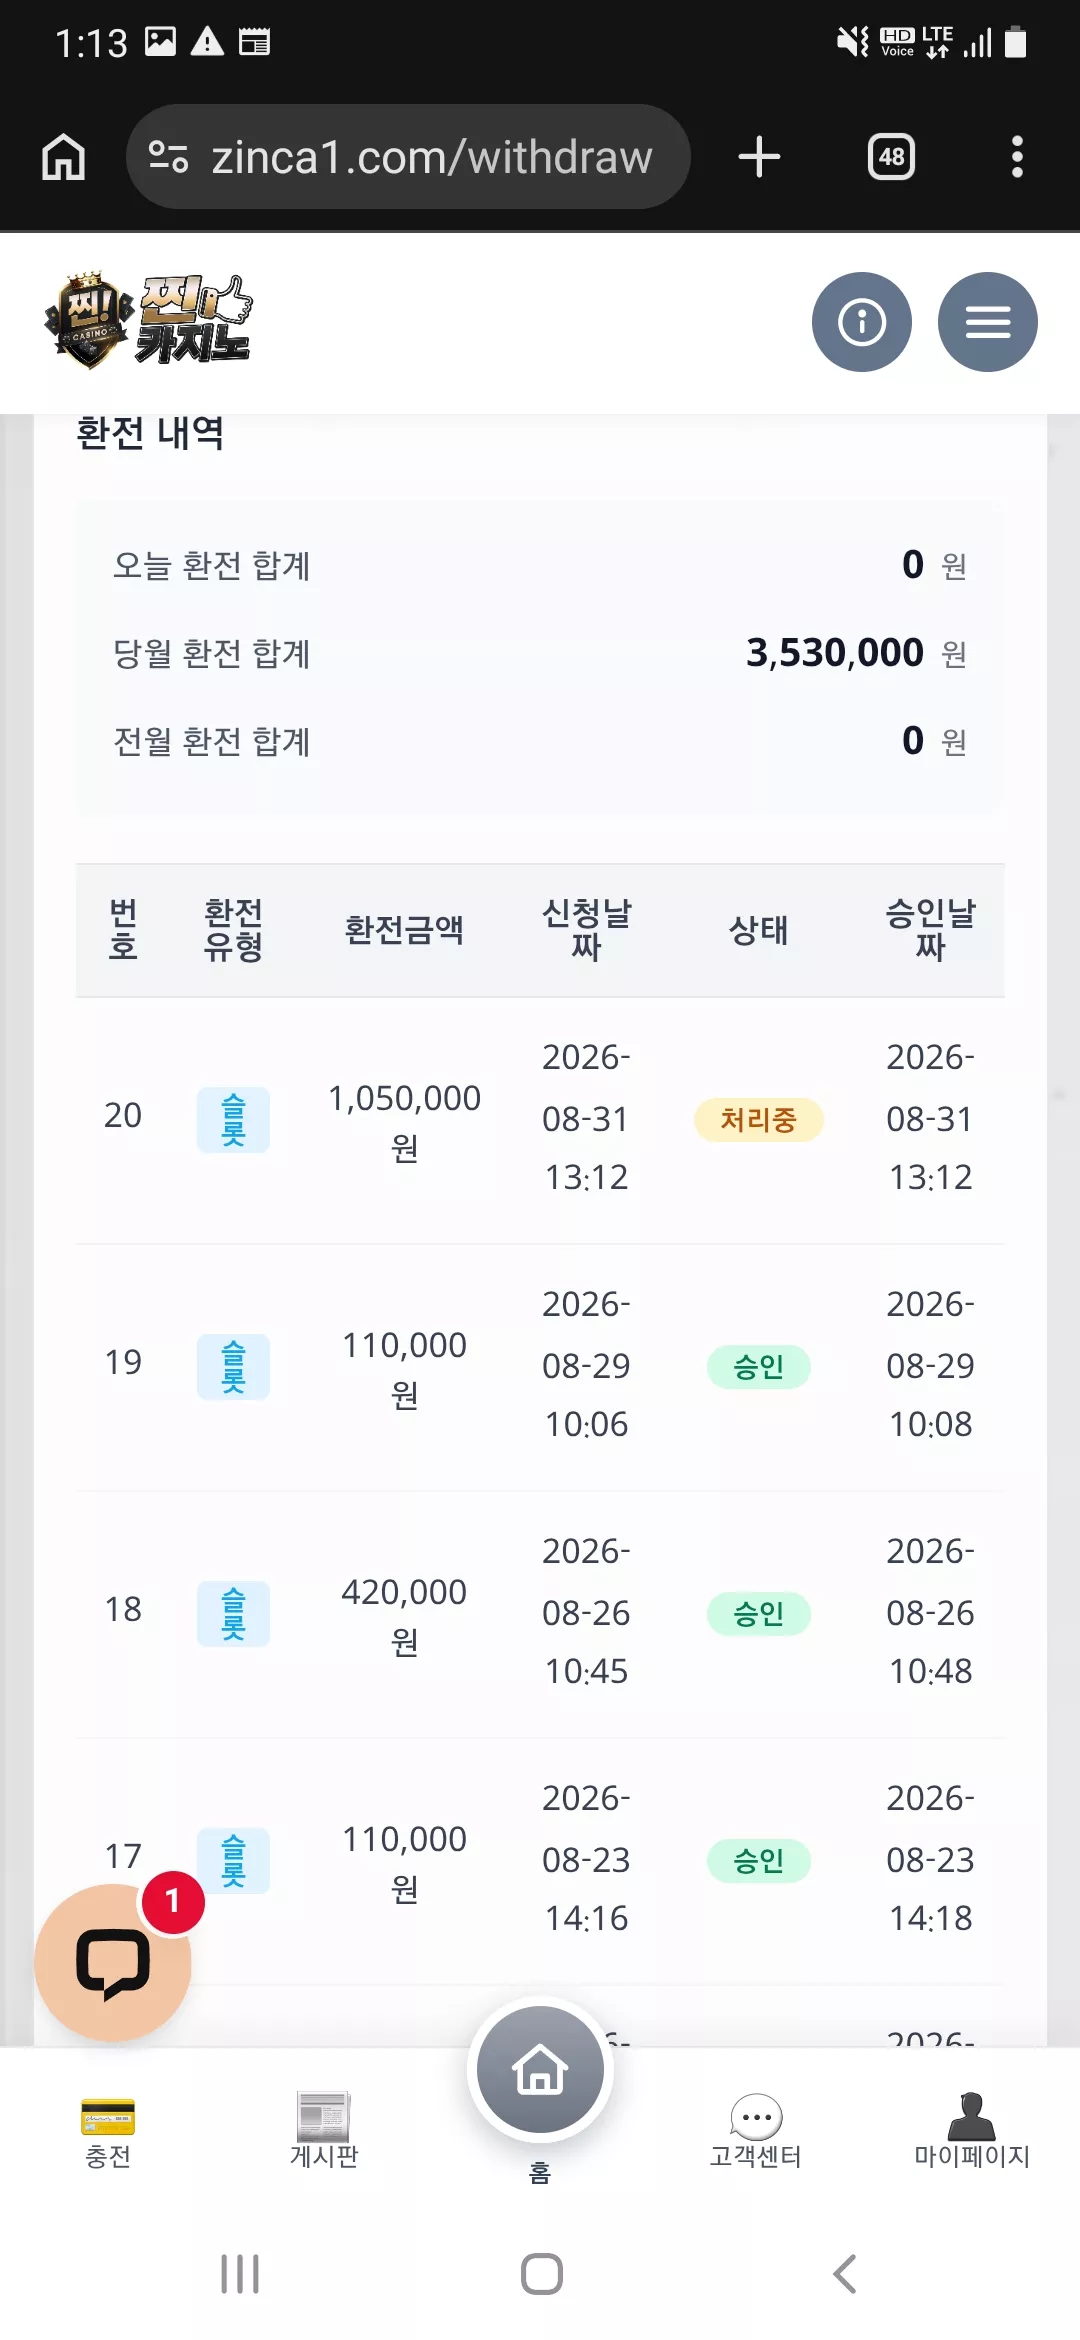Image resolution: width=1080 pixels, height=2340 pixels.
Task: Tap the 승인 badge on row 19
Action: (x=759, y=1366)
